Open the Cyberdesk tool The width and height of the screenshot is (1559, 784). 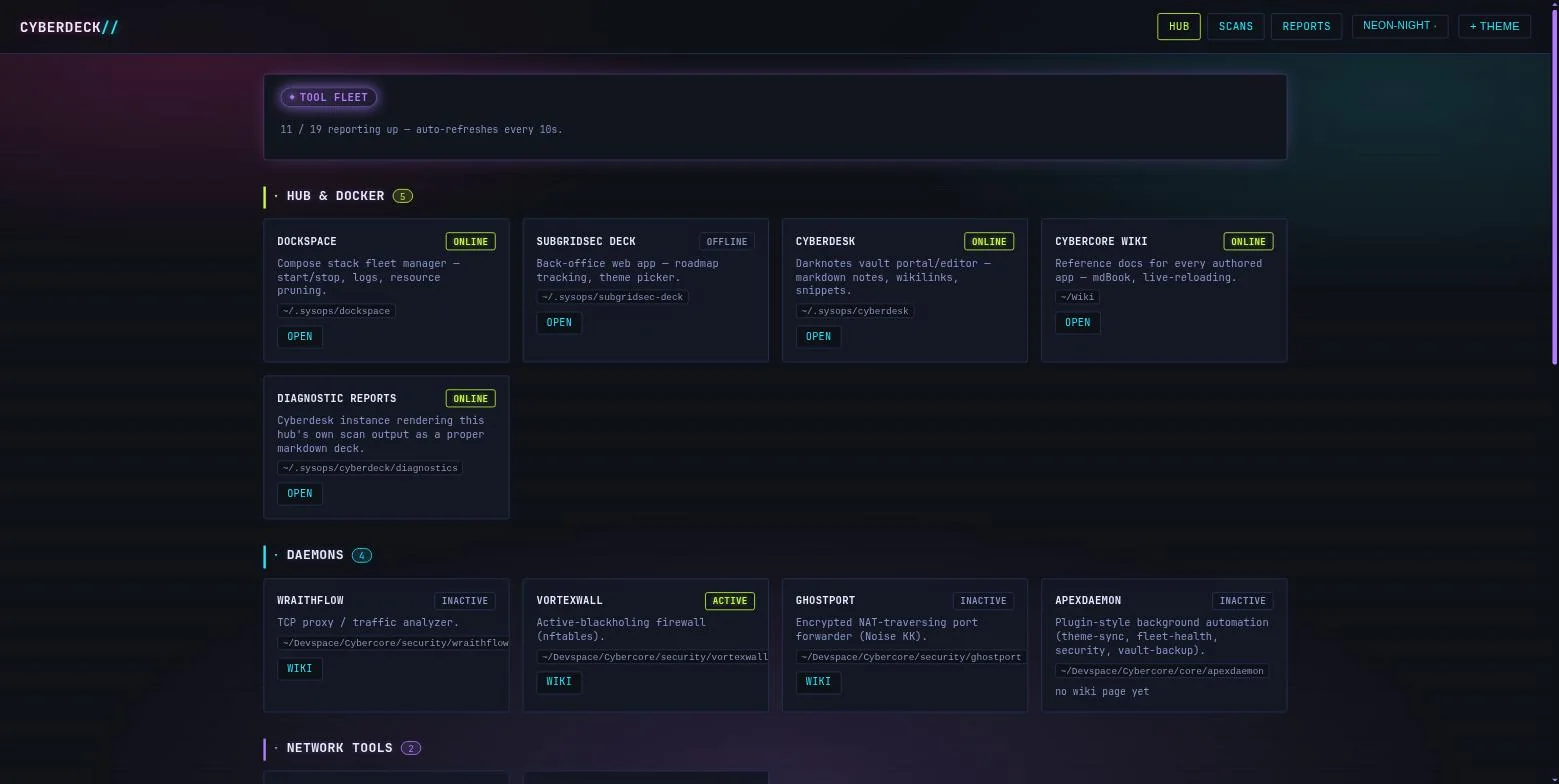(x=818, y=336)
